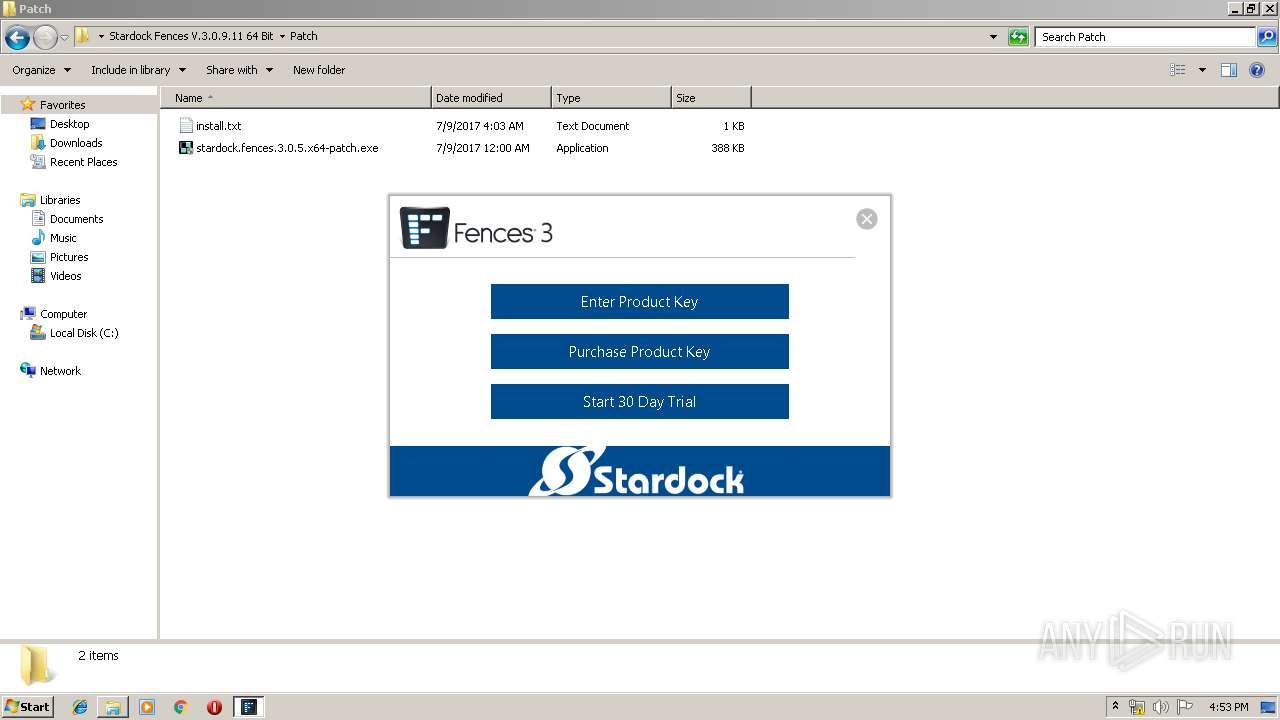Expand the address bar history dropdown

tap(993, 37)
